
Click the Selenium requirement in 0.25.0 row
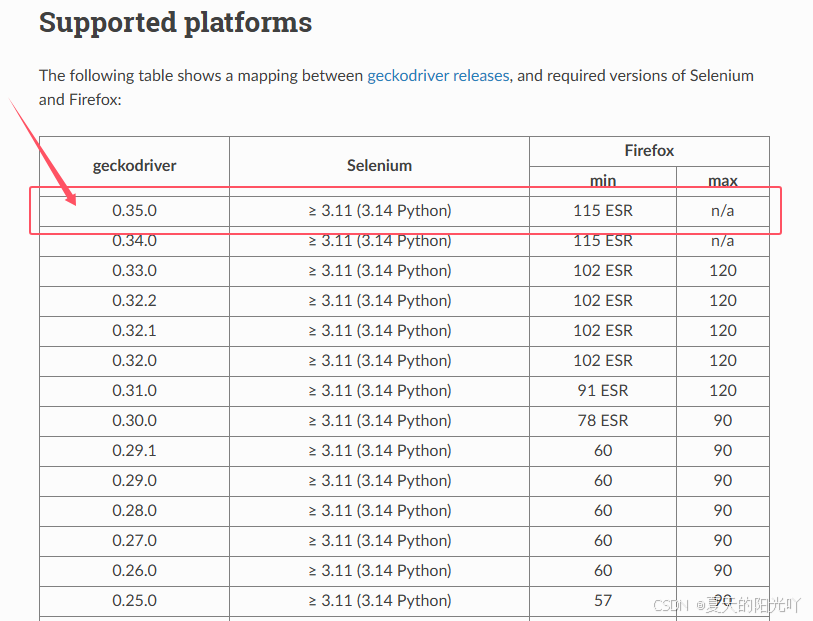tap(380, 601)
